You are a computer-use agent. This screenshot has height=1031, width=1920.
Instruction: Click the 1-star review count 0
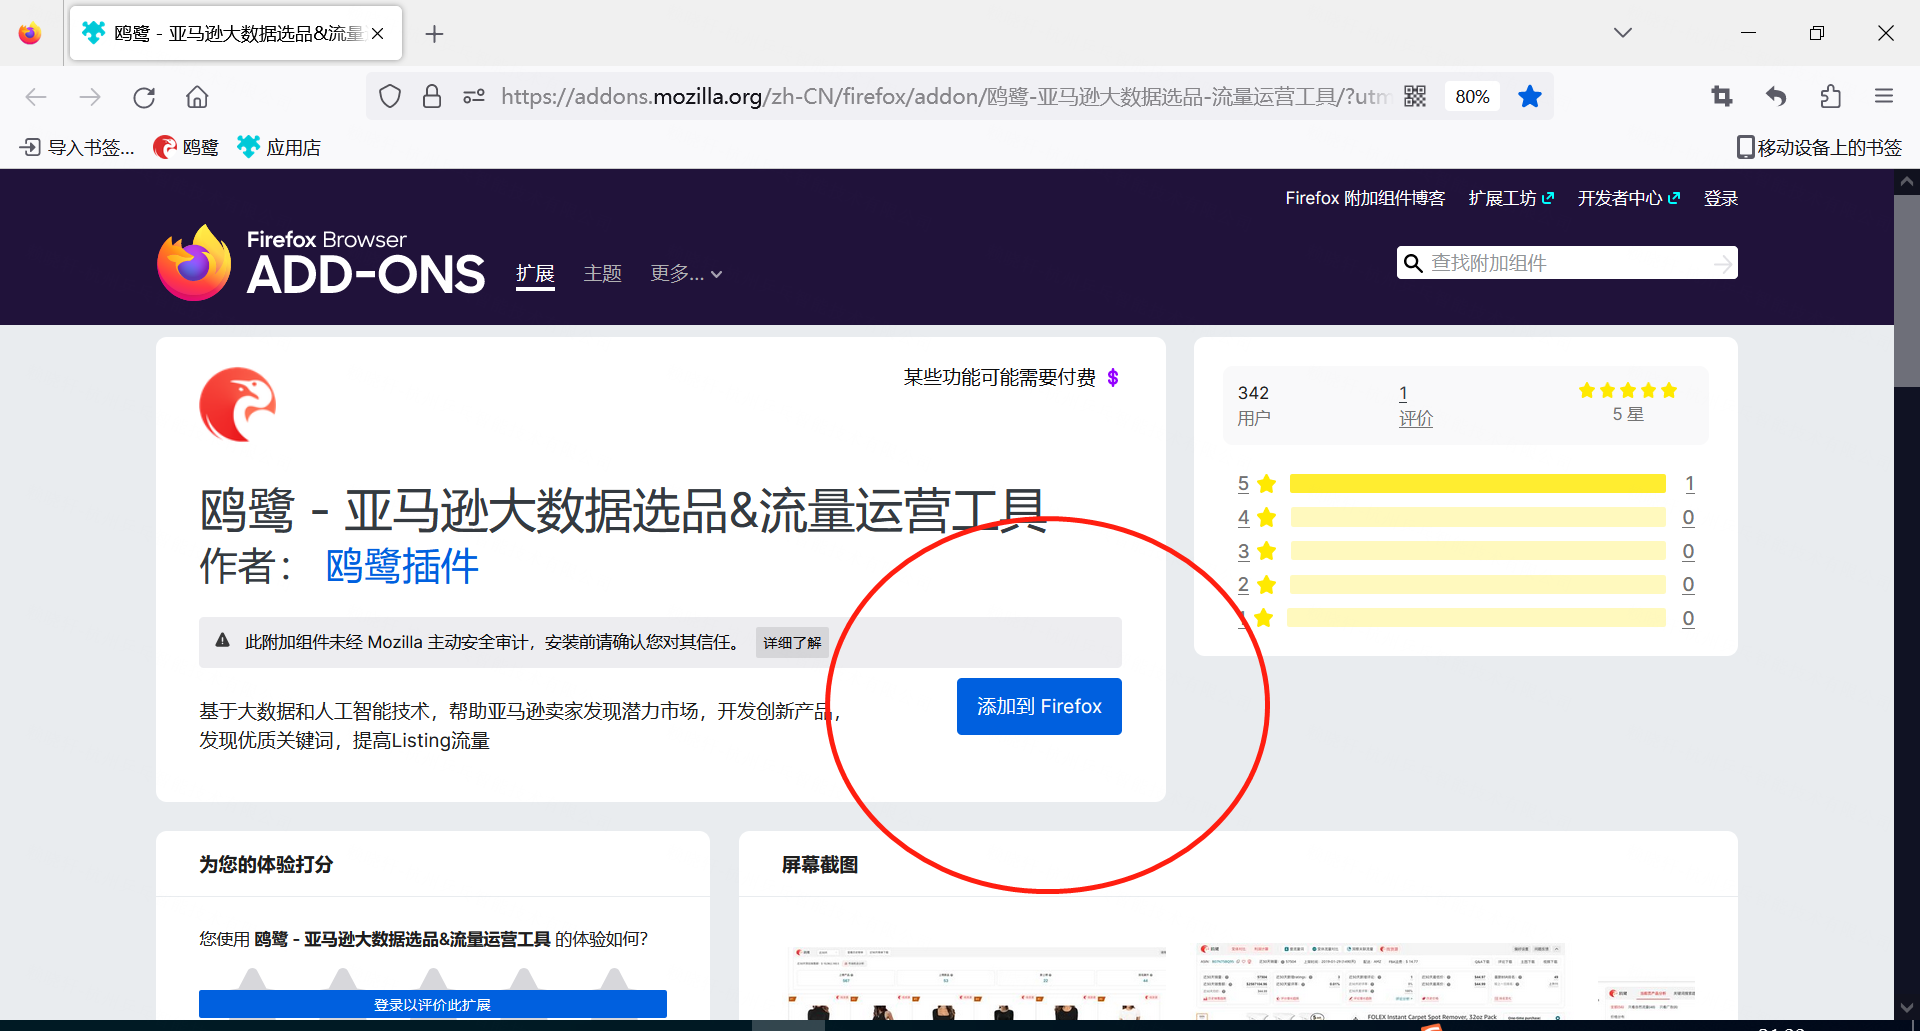click(x=1688, y=618)
